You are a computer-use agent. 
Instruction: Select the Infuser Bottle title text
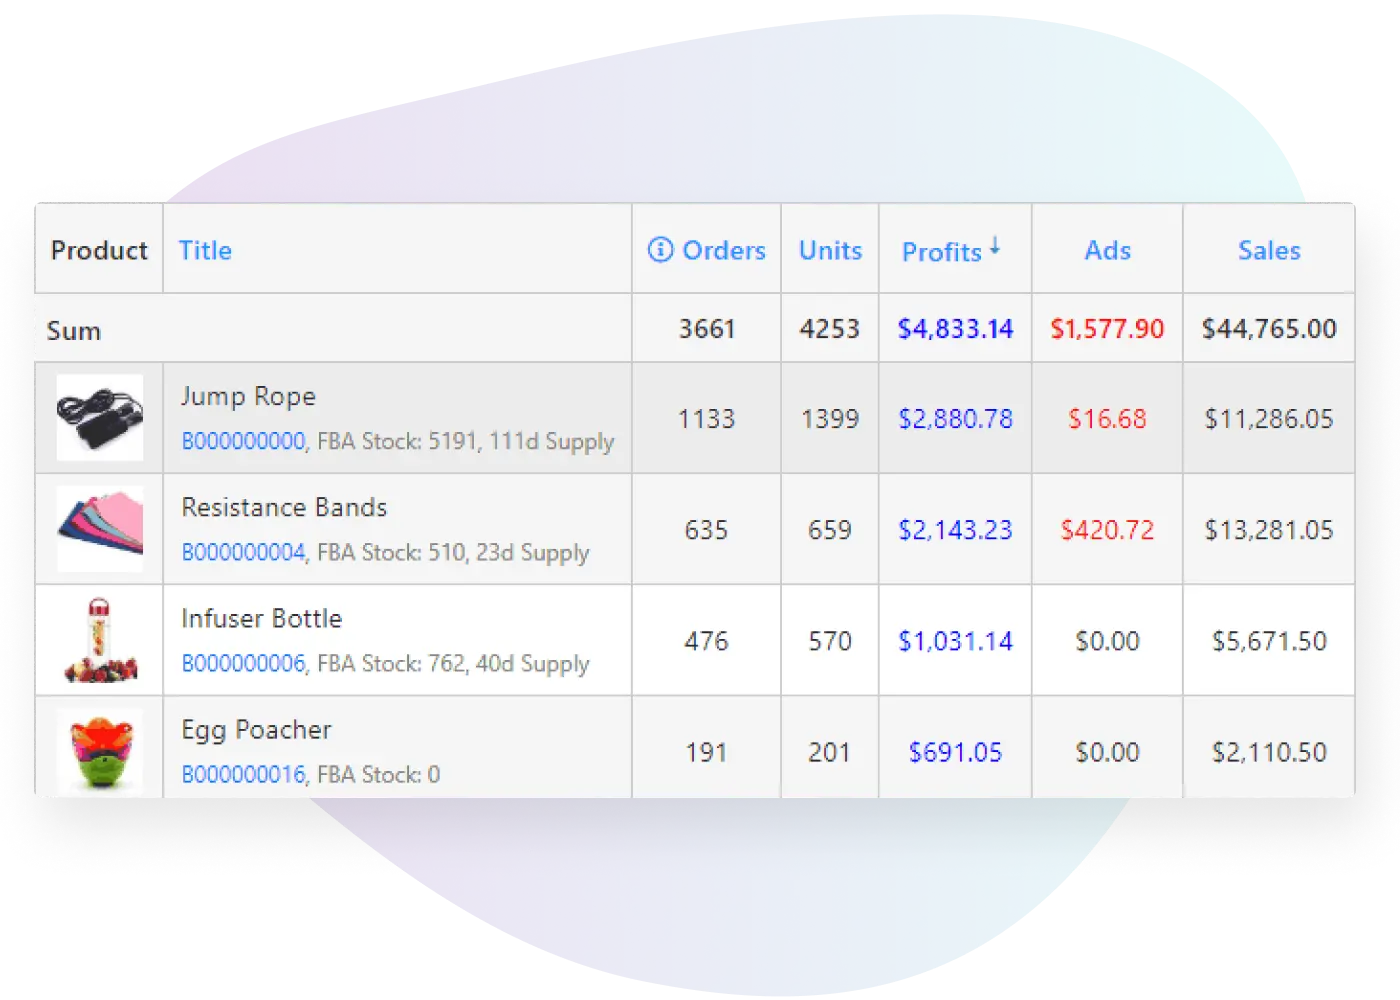(x=262, y=618)
